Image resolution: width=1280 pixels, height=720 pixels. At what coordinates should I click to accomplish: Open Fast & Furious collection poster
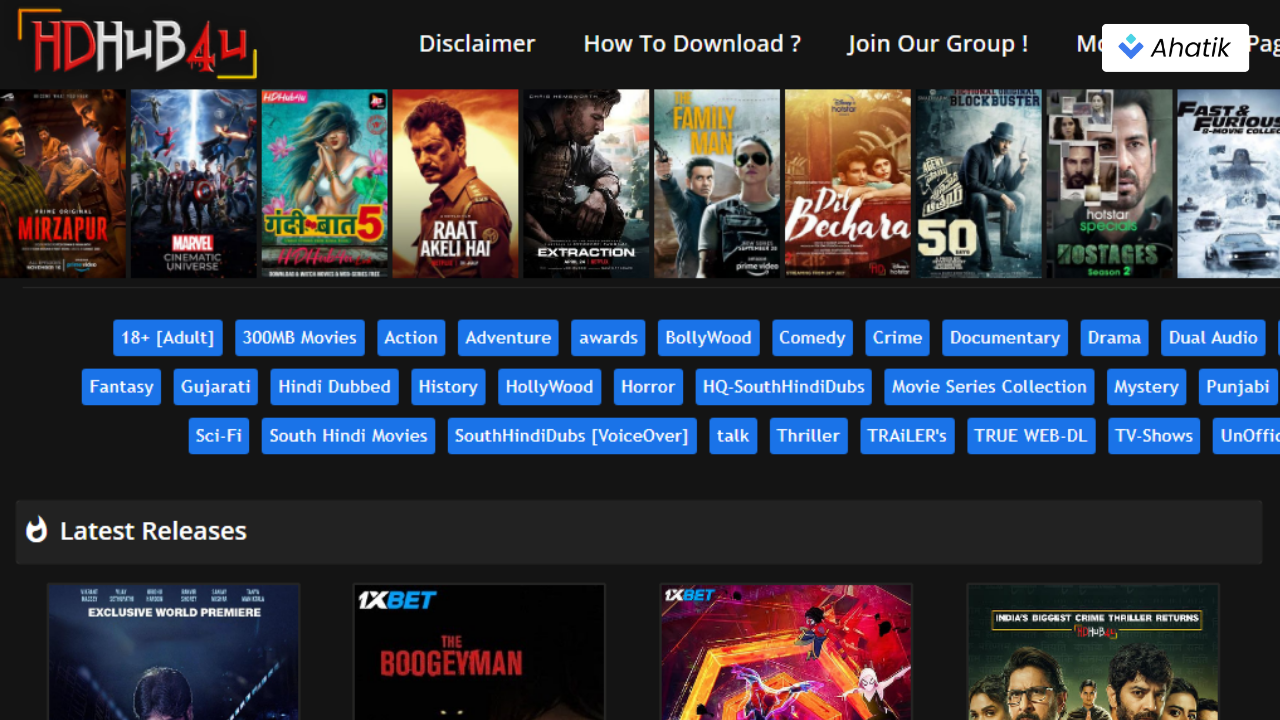(1229, 184)
